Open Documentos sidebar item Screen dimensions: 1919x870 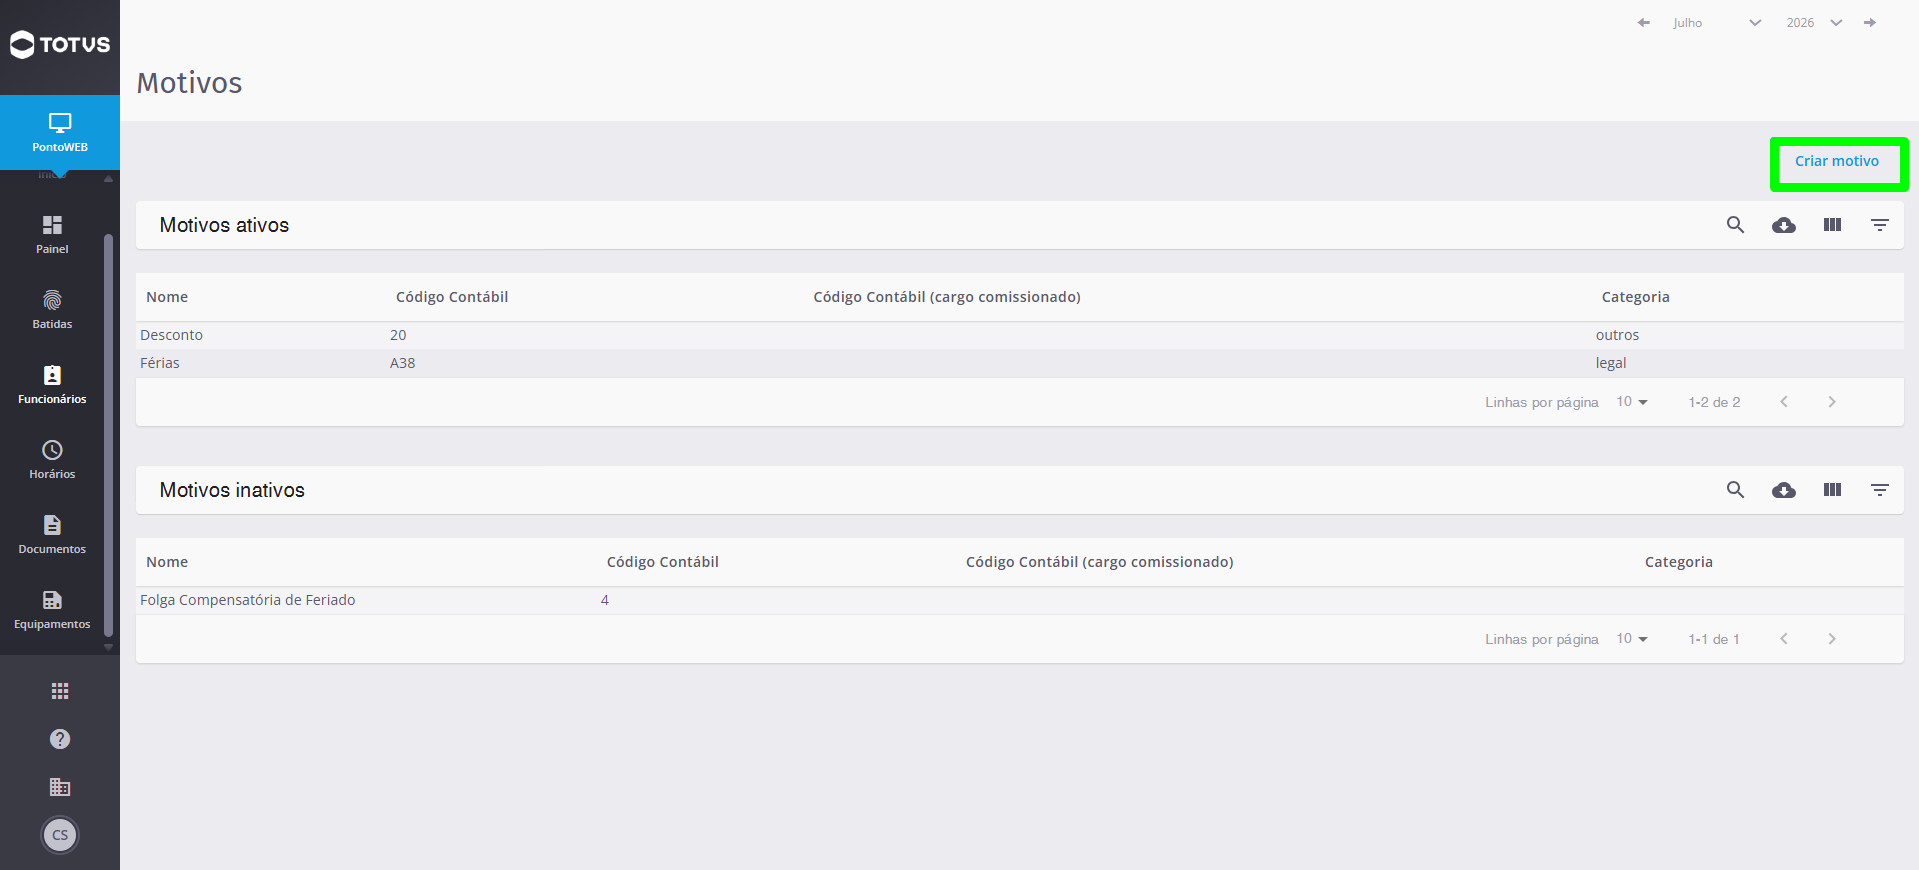point(52,534)
